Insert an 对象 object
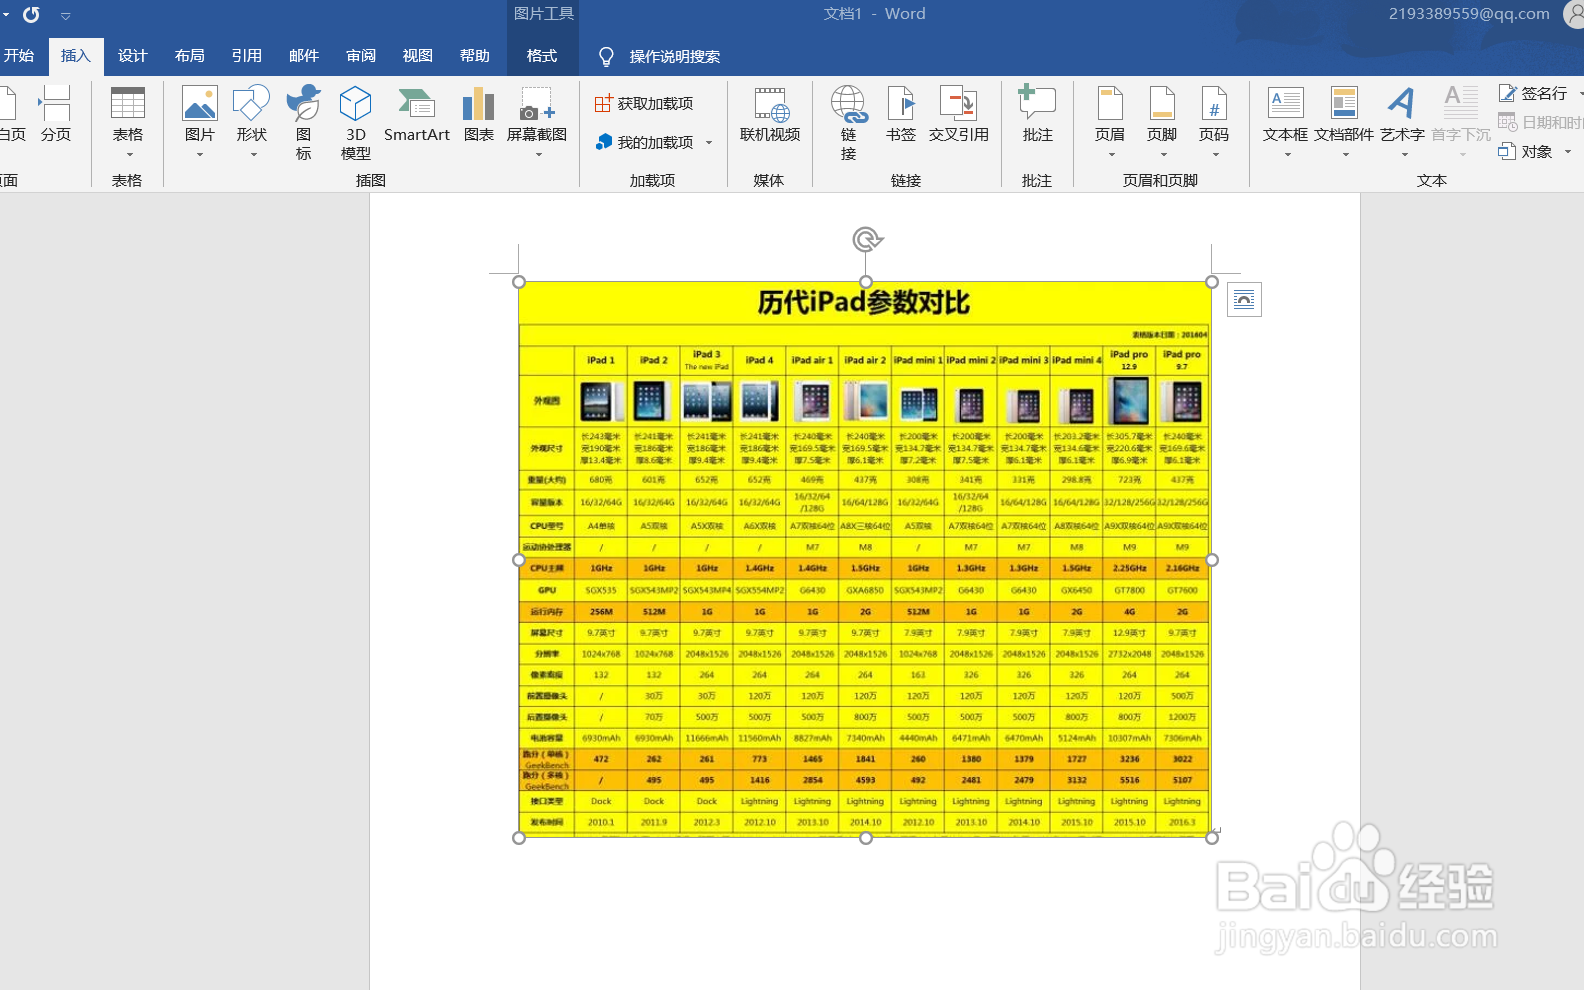This screenshot has height=990, width=1584. coord(1526,152)
